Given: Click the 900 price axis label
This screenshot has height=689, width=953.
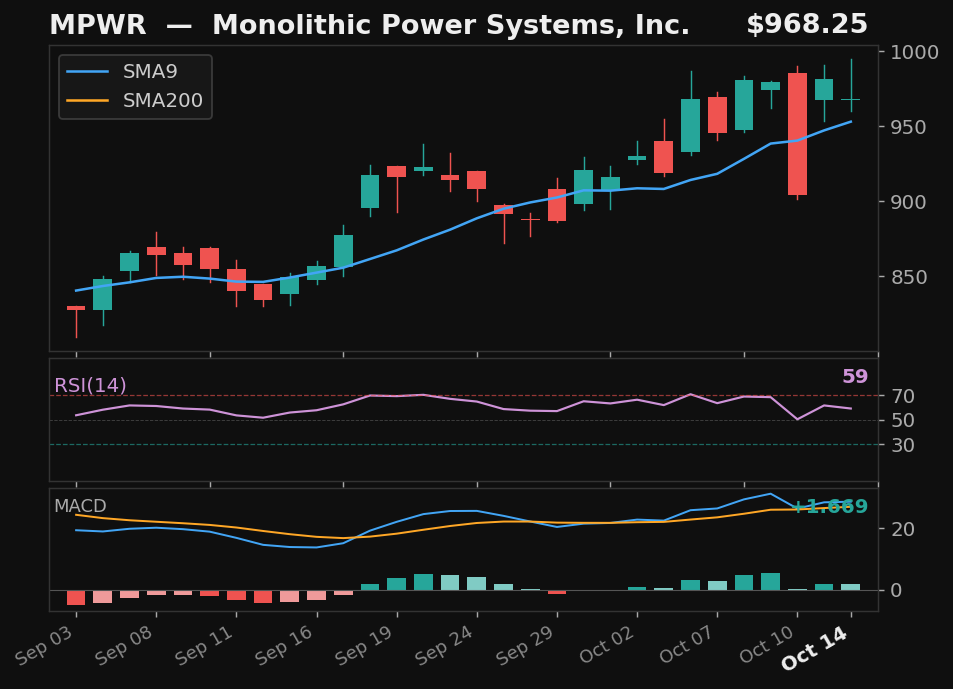Looking at the screenshot, I should click(909, 202).
